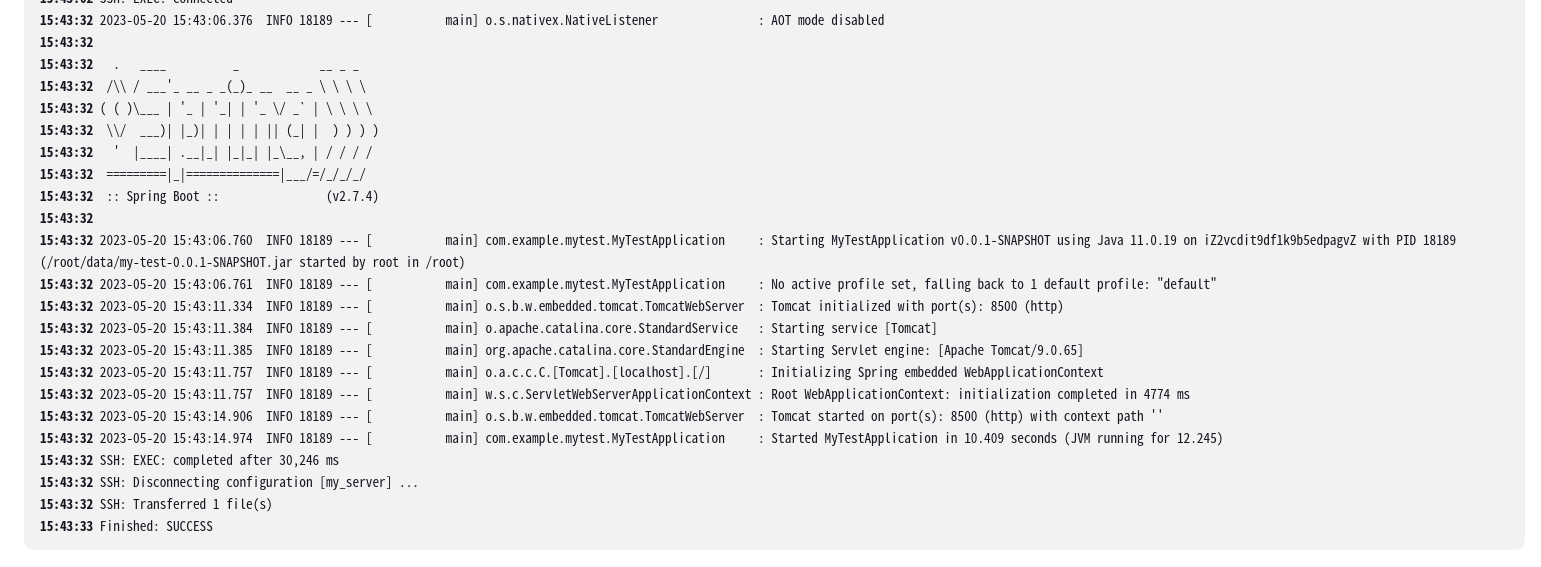Click the "SSH: Disconnecting configuration [my_server]" line
The width and height of the screenshot is (1541, 567).
259,483
